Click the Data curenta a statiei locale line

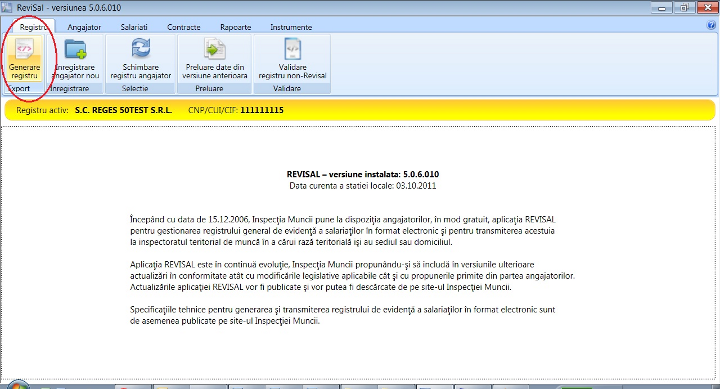click(x=363, y=186)
